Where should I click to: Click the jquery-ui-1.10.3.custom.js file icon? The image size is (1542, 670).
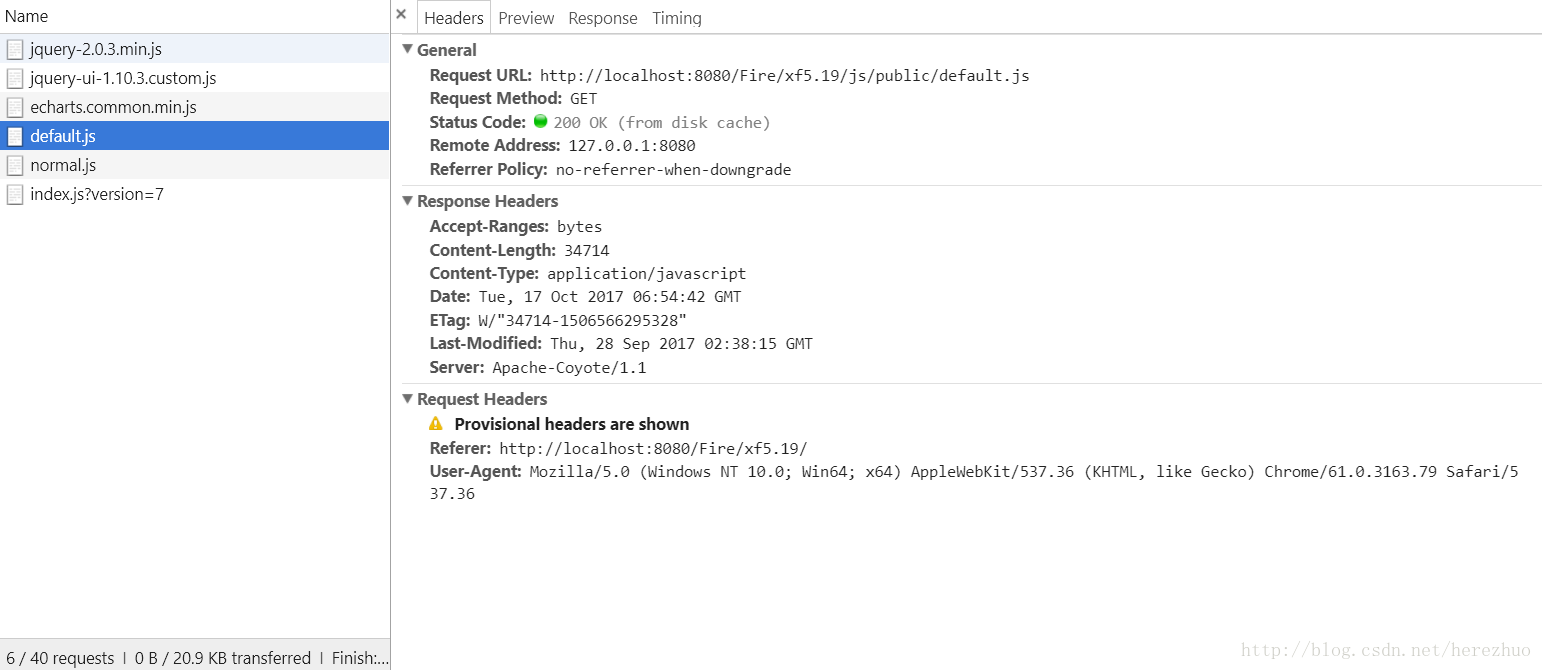tap(15, 78)
